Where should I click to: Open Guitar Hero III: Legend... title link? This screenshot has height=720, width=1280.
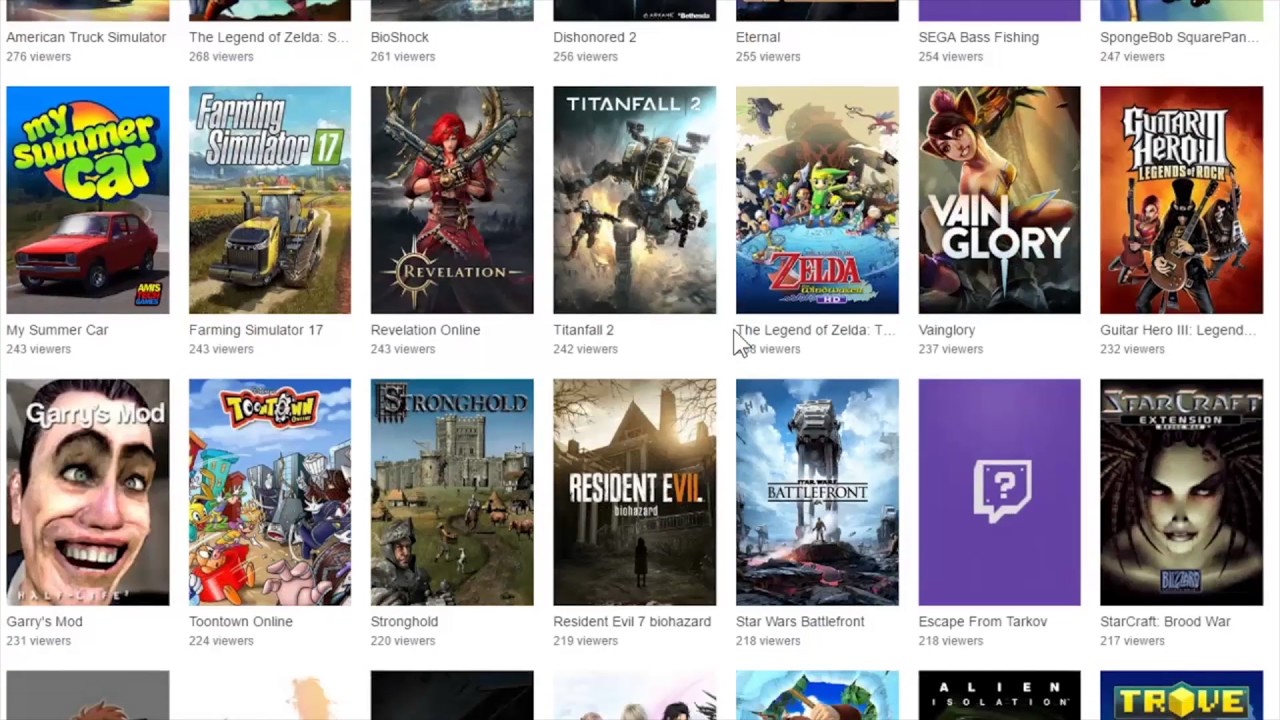point(1178,330)
